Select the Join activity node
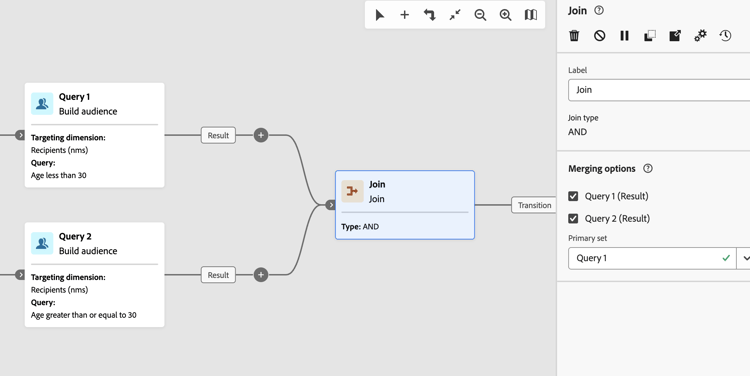 pos(405,205)
